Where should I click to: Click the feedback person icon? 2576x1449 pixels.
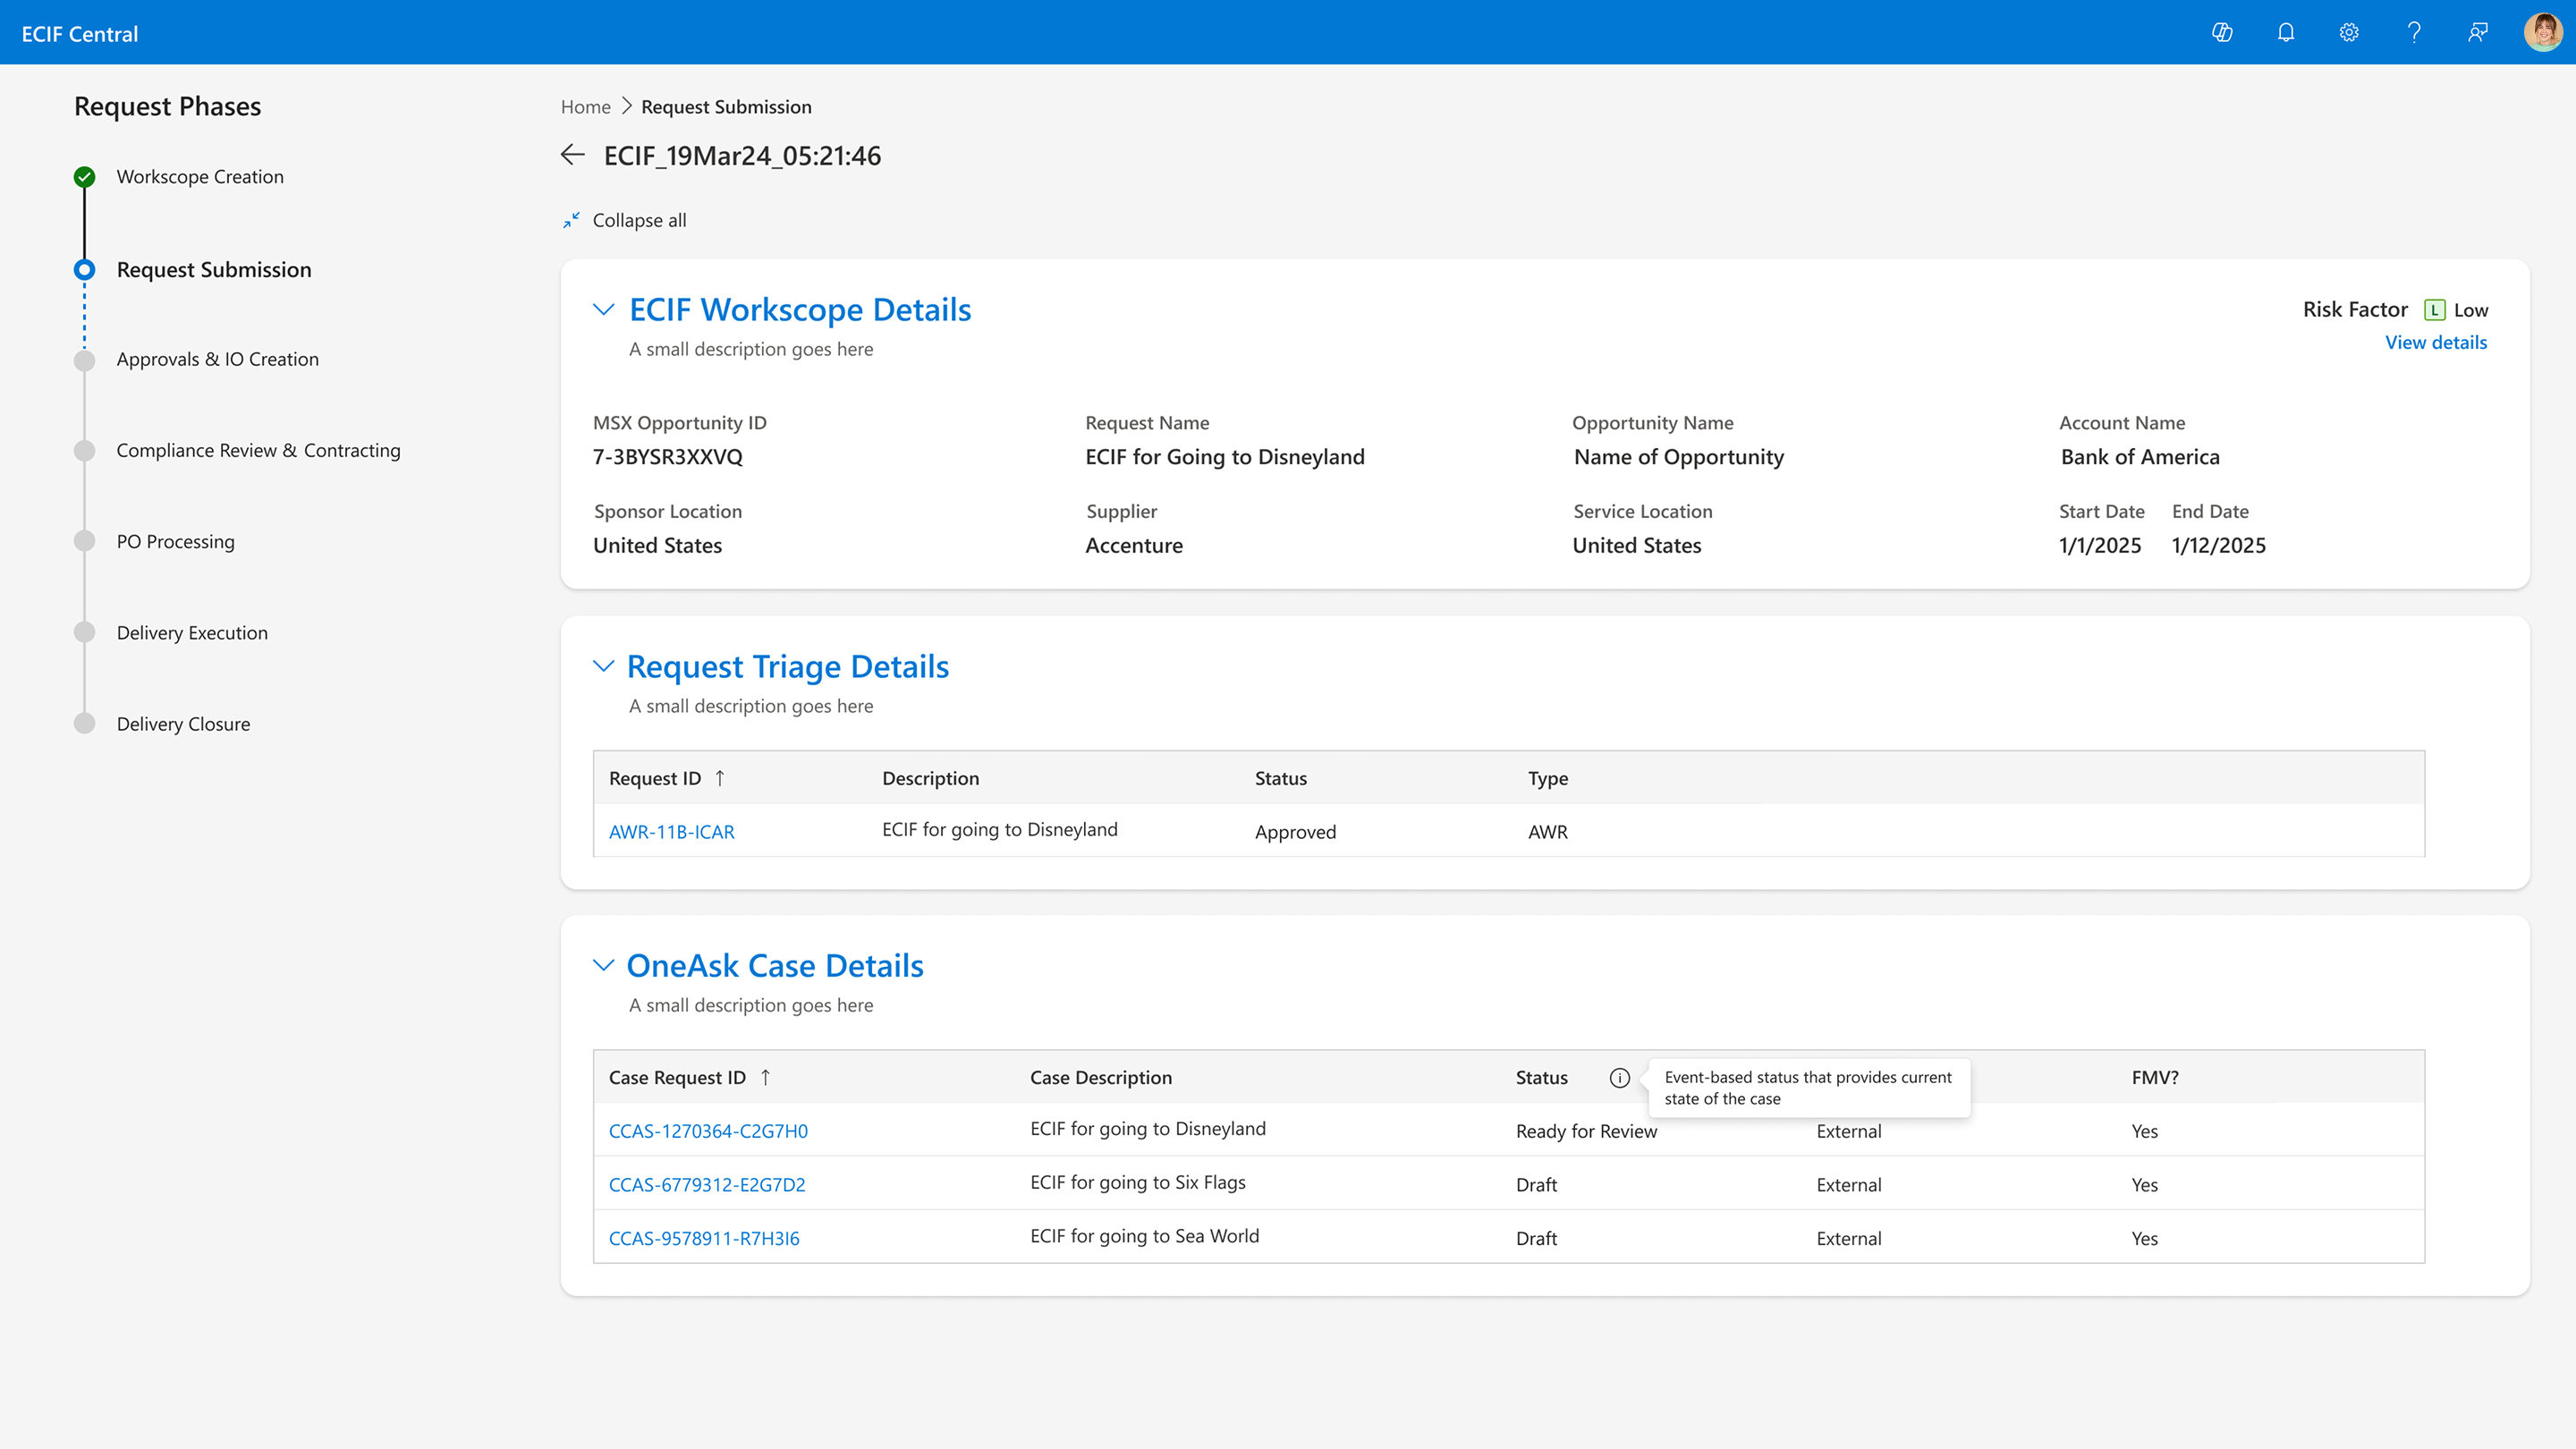[2477, 33]
